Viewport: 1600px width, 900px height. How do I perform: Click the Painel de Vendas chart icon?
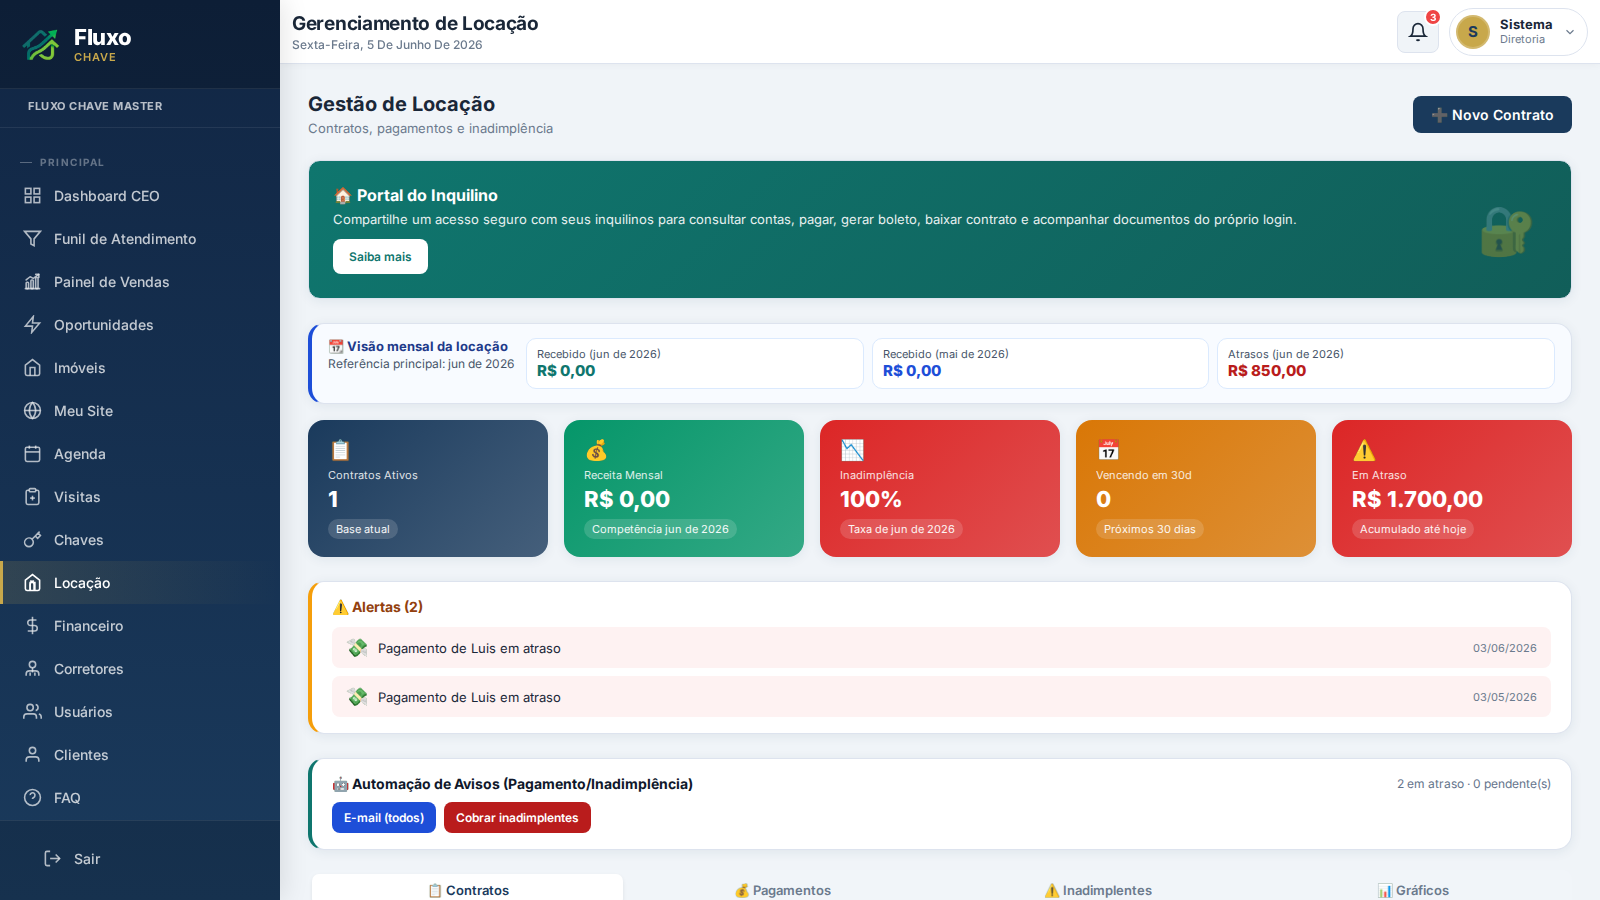point(33,282)
